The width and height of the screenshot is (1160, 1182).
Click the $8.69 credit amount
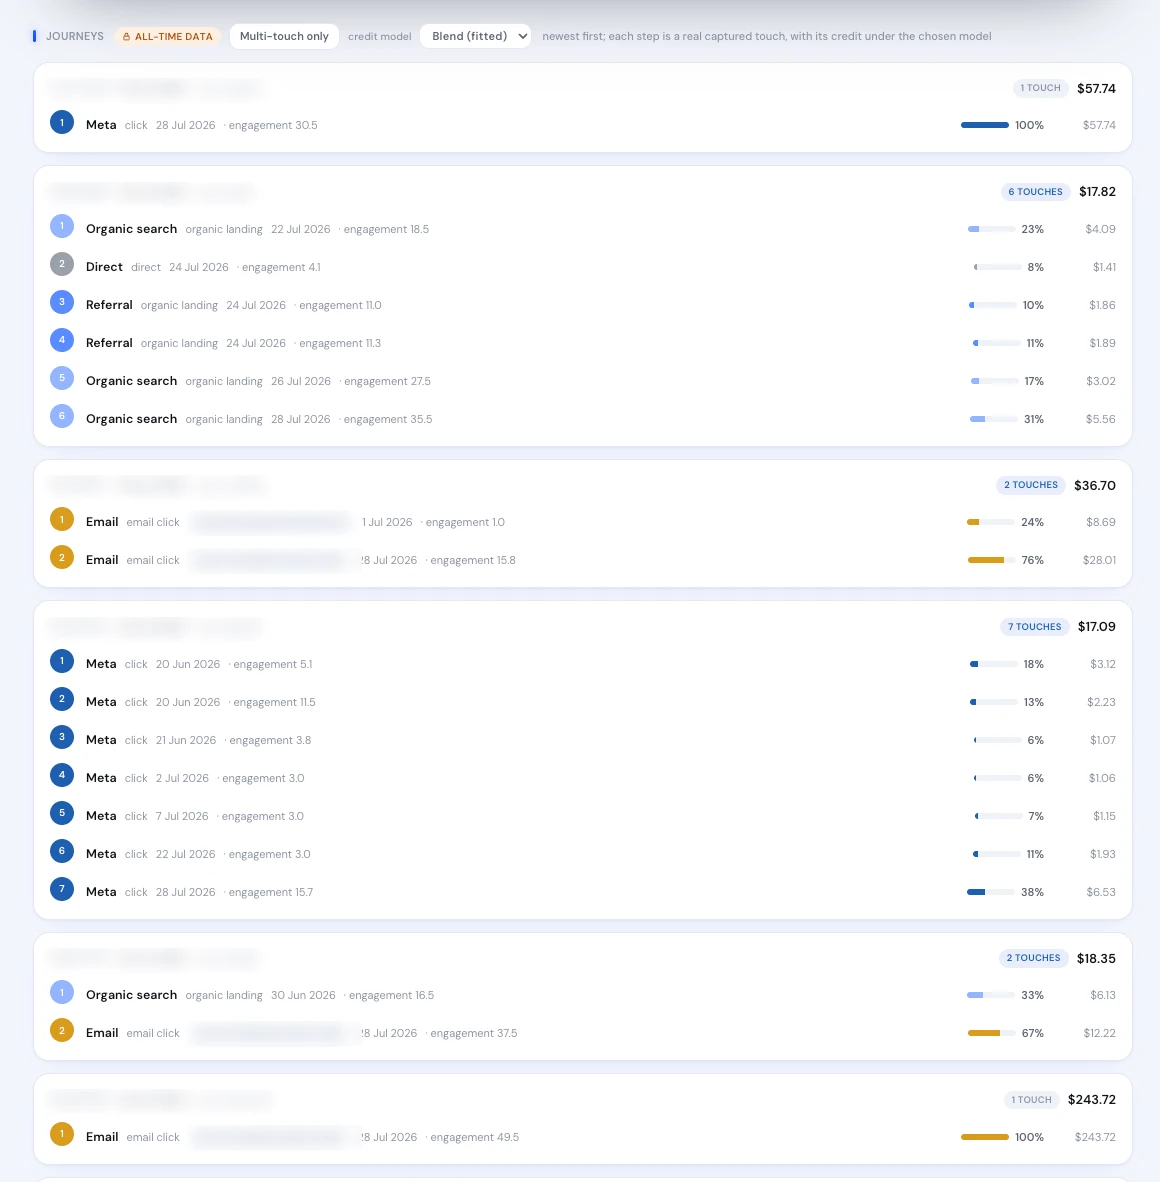click(1100, 522)
